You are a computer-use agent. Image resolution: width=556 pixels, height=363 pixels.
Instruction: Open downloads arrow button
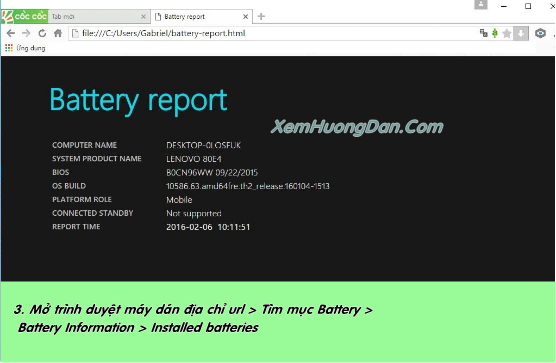coord(521,34)
